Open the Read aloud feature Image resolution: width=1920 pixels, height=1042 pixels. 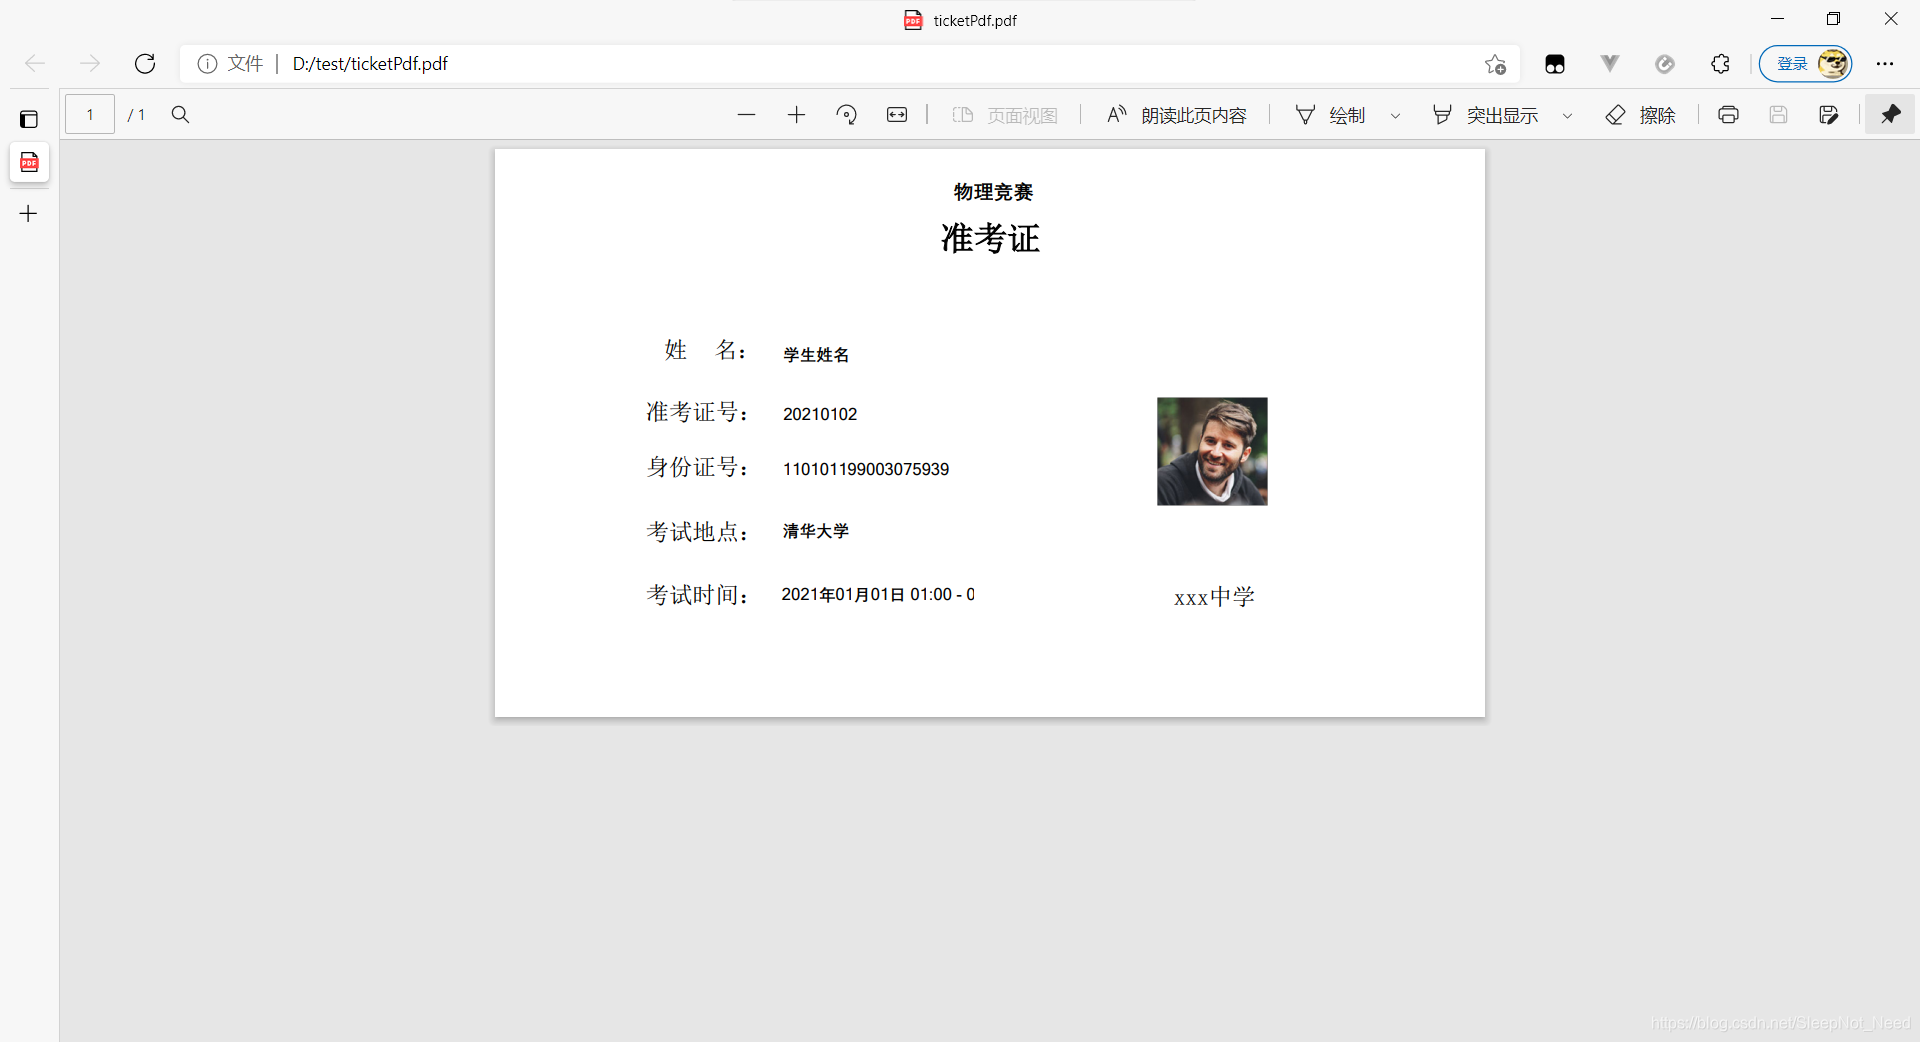1175,114
